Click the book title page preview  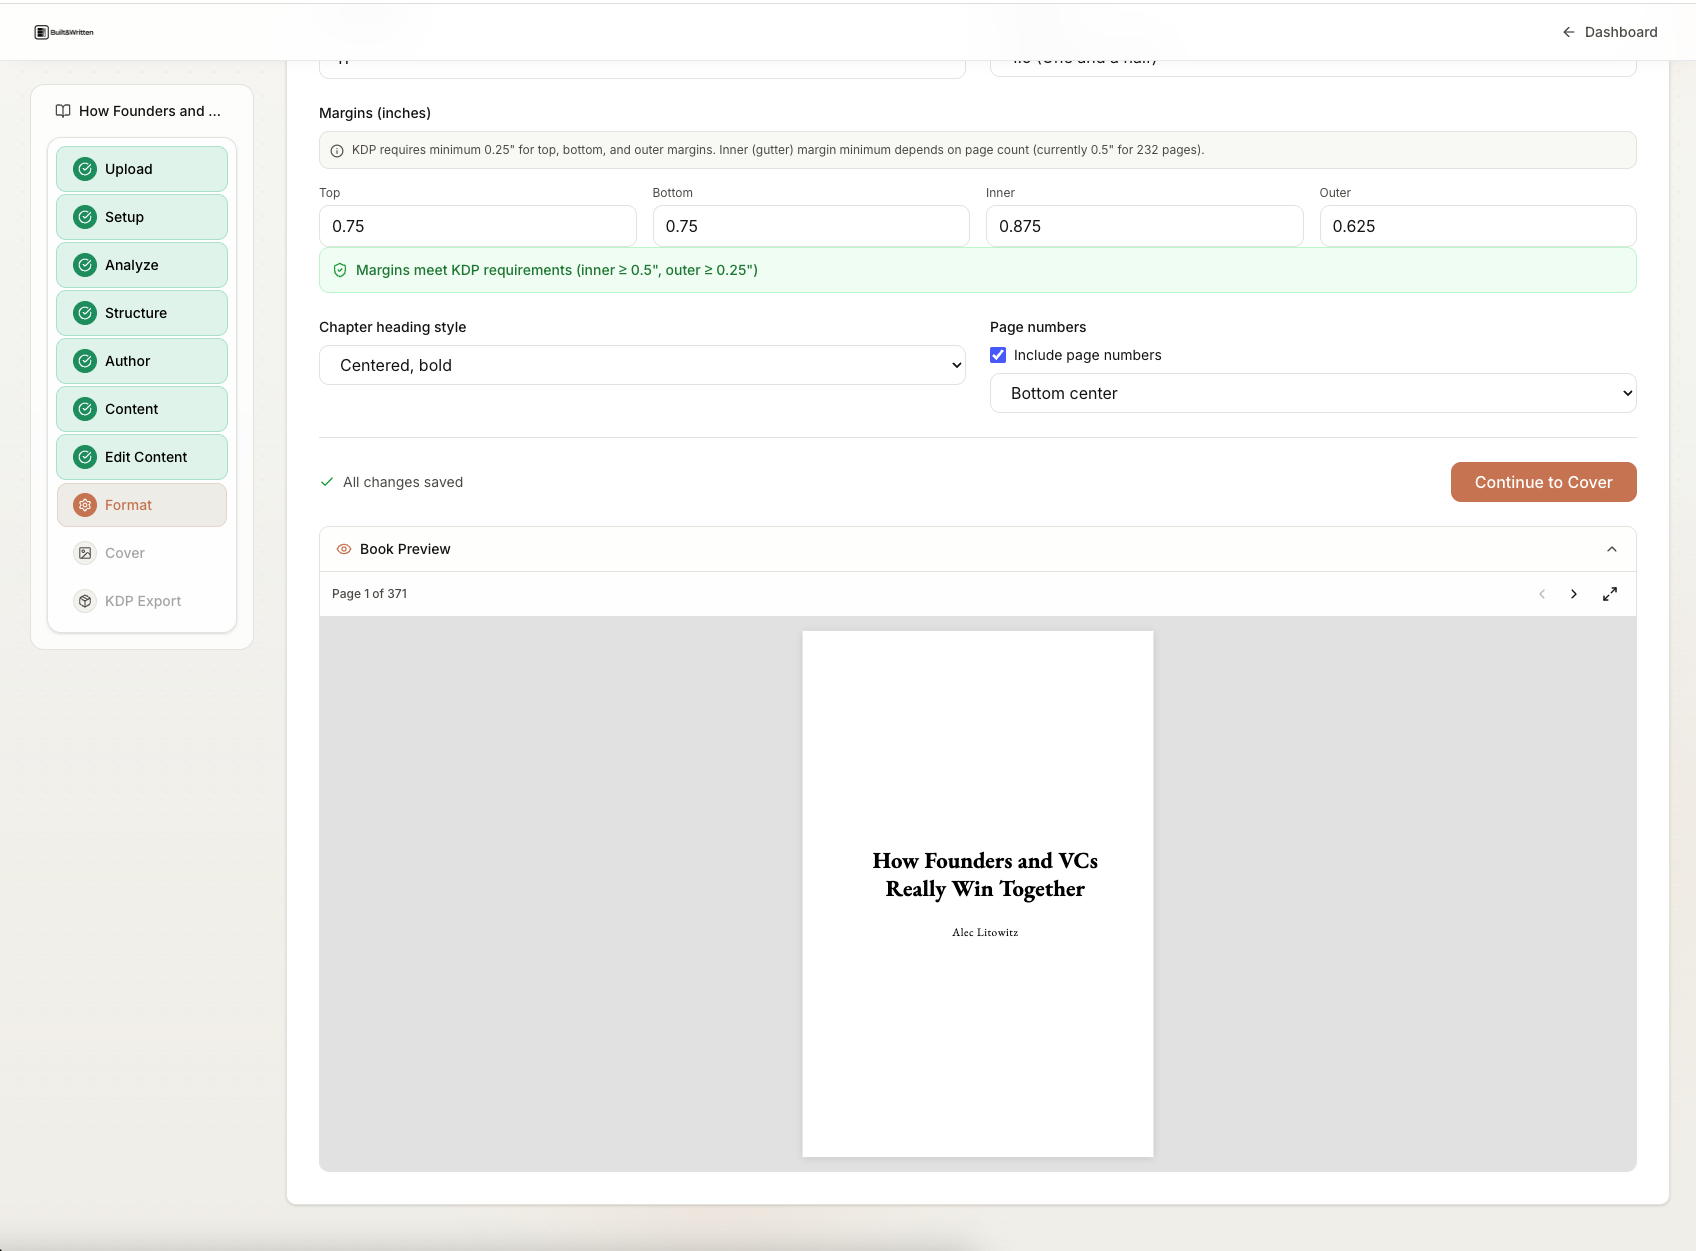[x=978, y=894]
